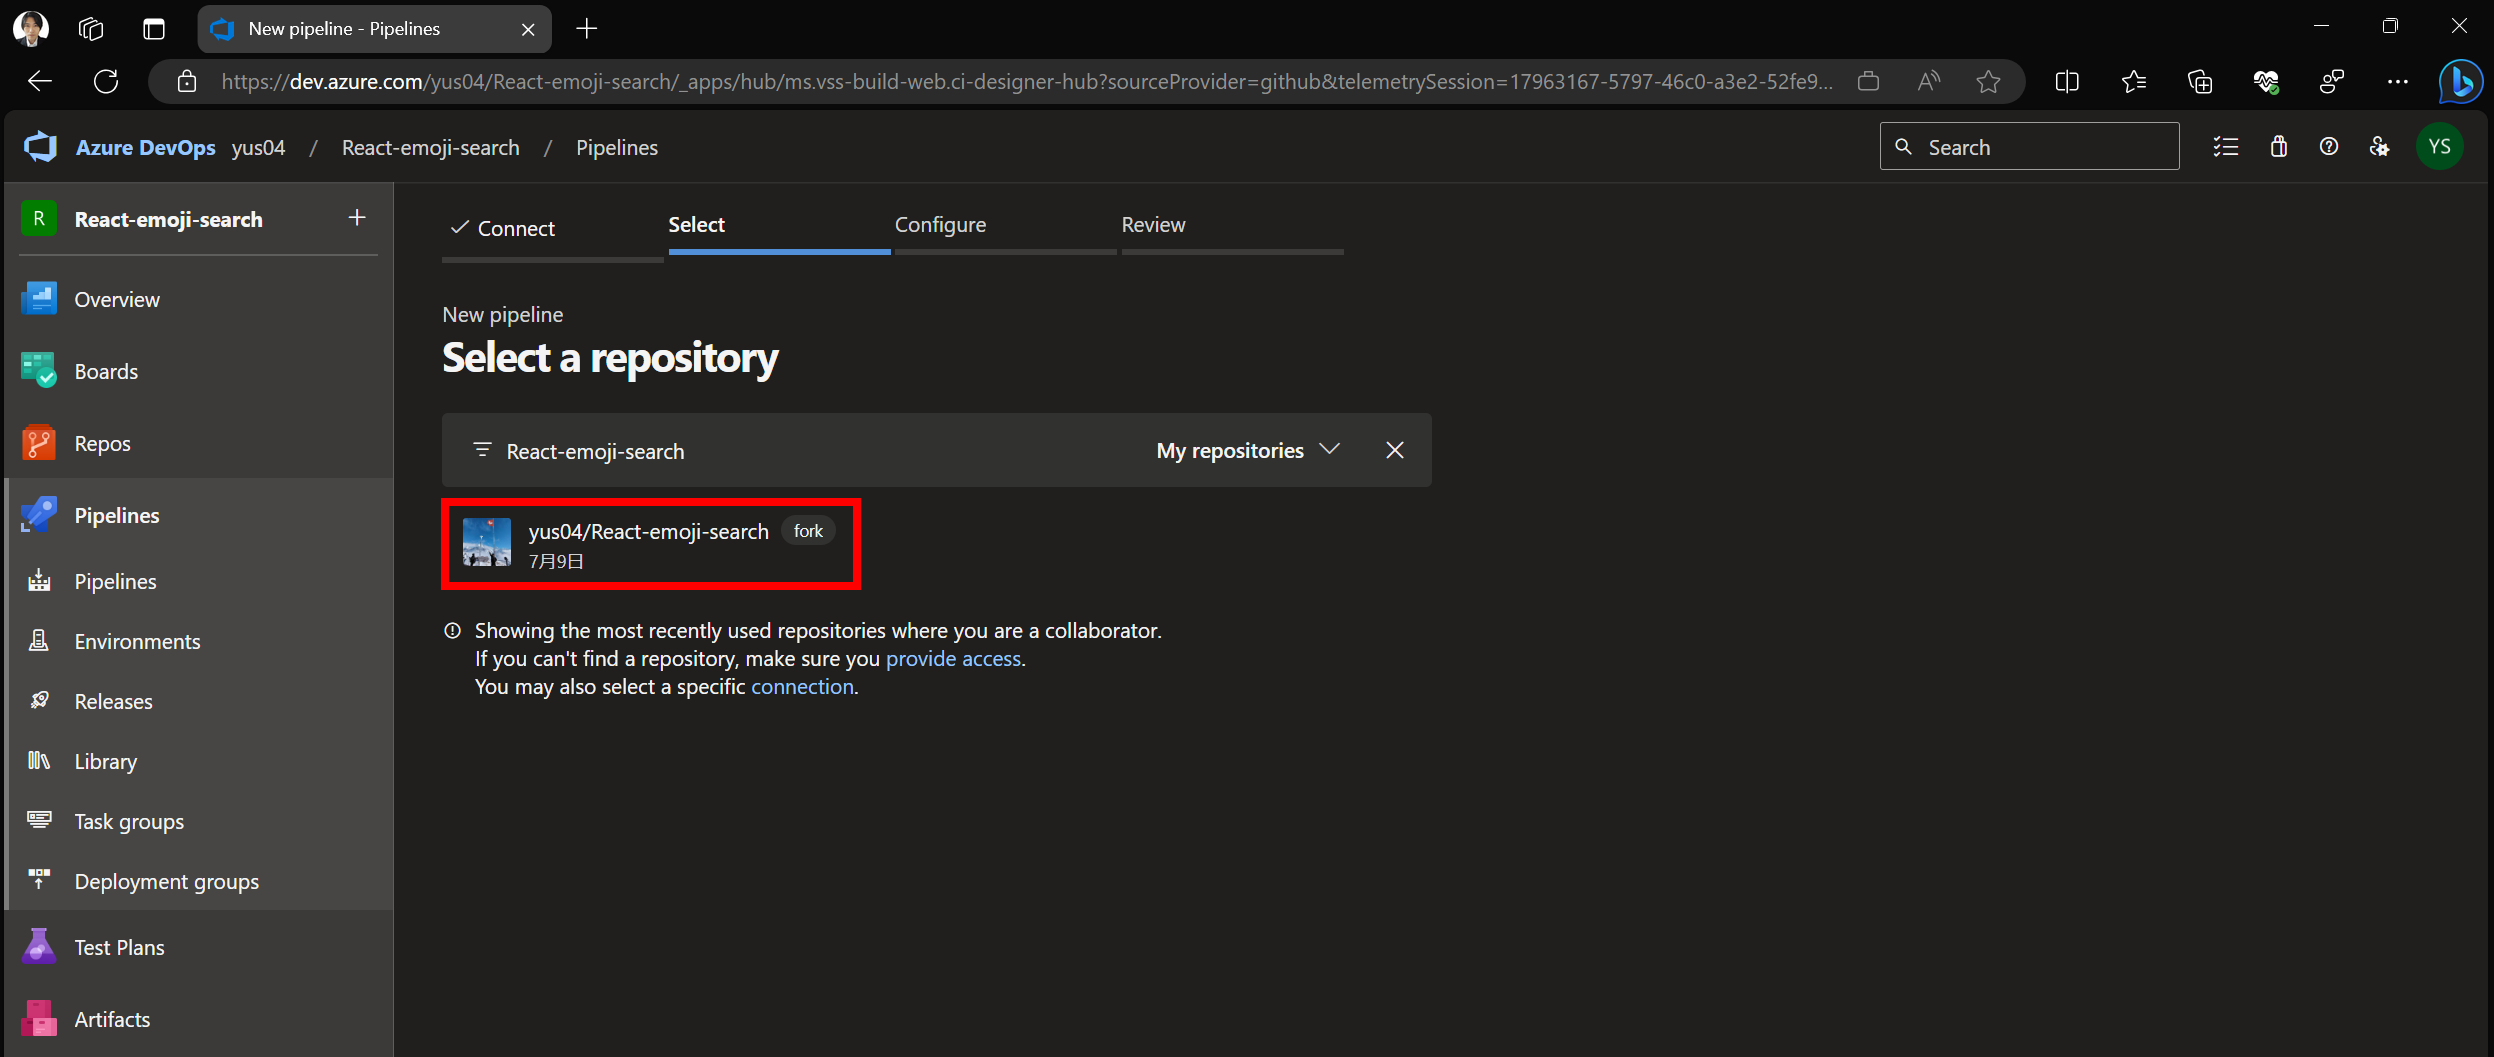Select the yus04/React-emoji-search repository
Image resolution: width=2494 pixels, height=1057 pixels.
(x=651, y=544)
